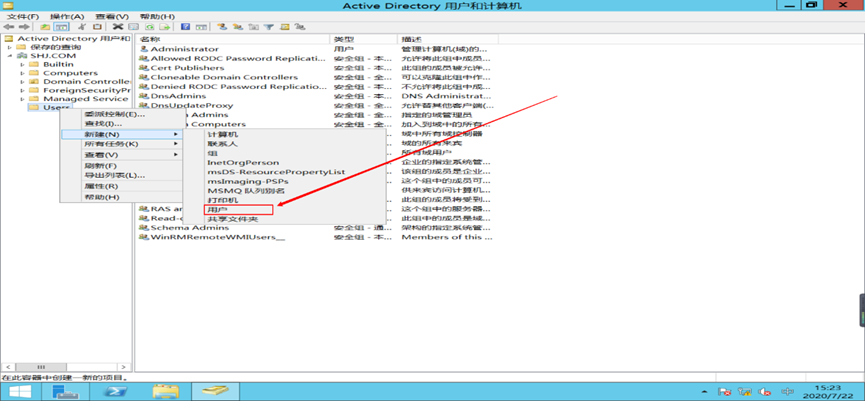The image size is (865, 401).
Task: Open Help with blue question-mark icon
Action: 185,26
